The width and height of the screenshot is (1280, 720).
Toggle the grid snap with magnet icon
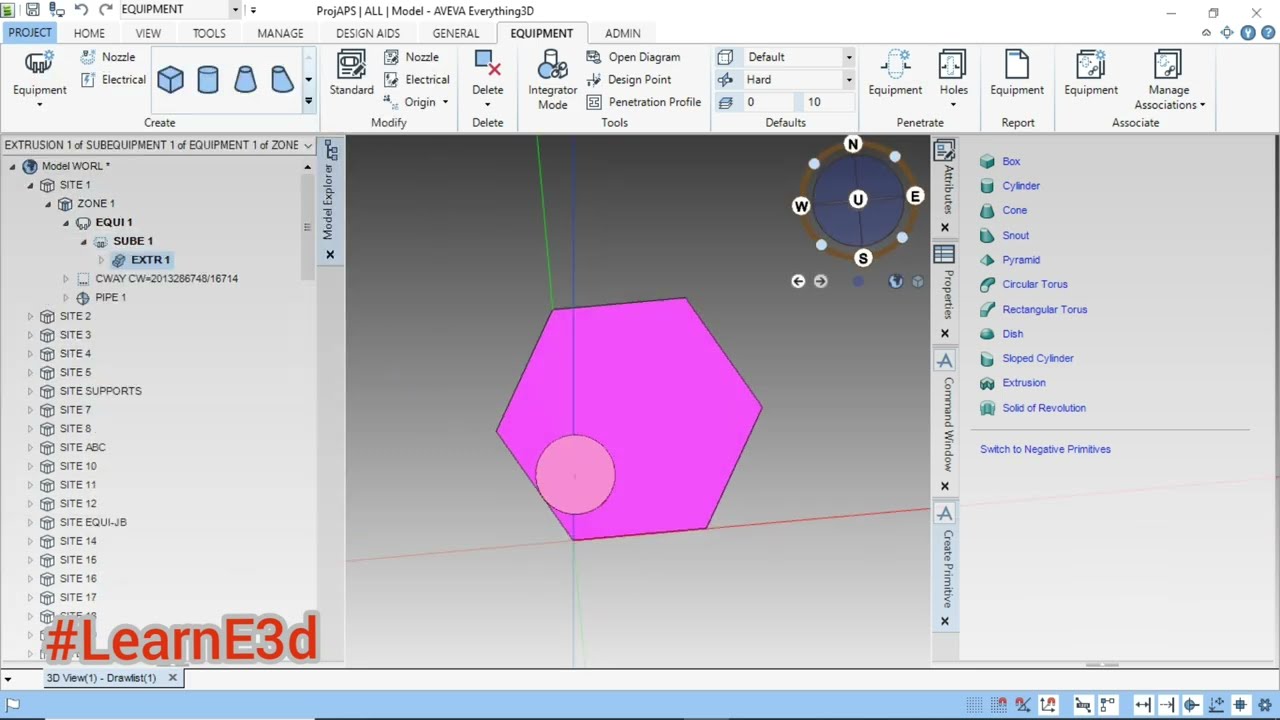point(999,705)
